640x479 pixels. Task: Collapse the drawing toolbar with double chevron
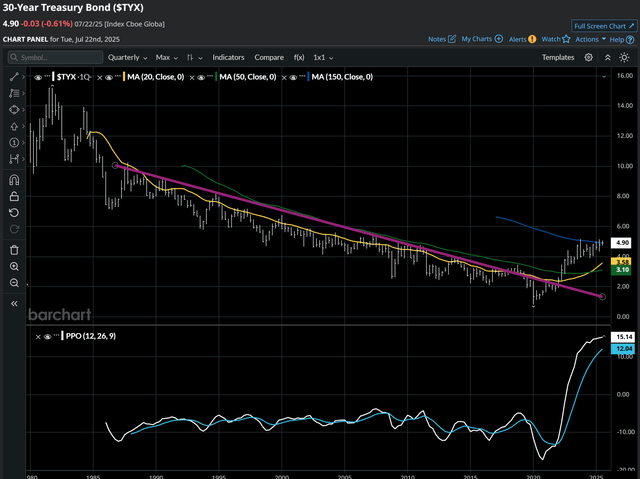tap(14, 304)
